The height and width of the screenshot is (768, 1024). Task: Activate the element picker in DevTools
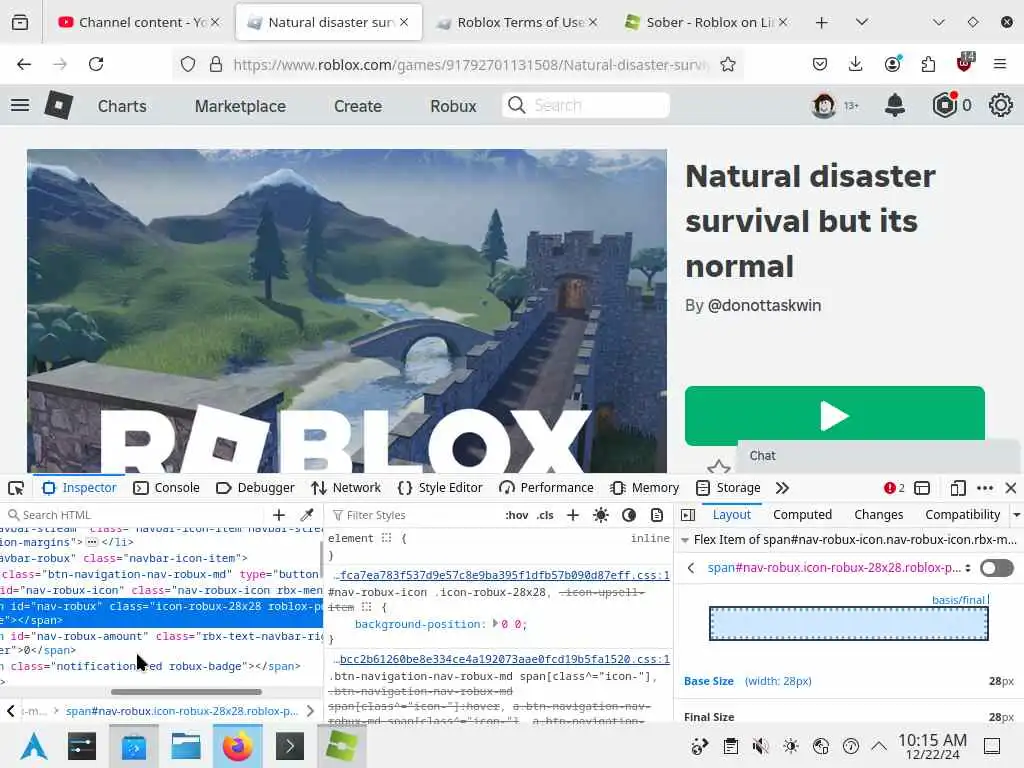[x=16, y=488]
